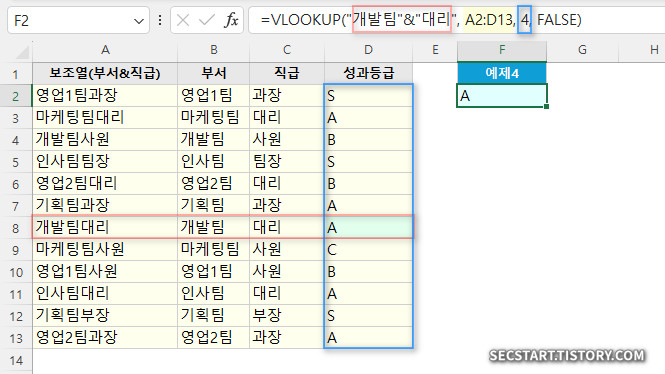Screen dimensions: 665x374
Task: Click 마케팅팀 in row 3 부서 column
Action: [214, 117]
